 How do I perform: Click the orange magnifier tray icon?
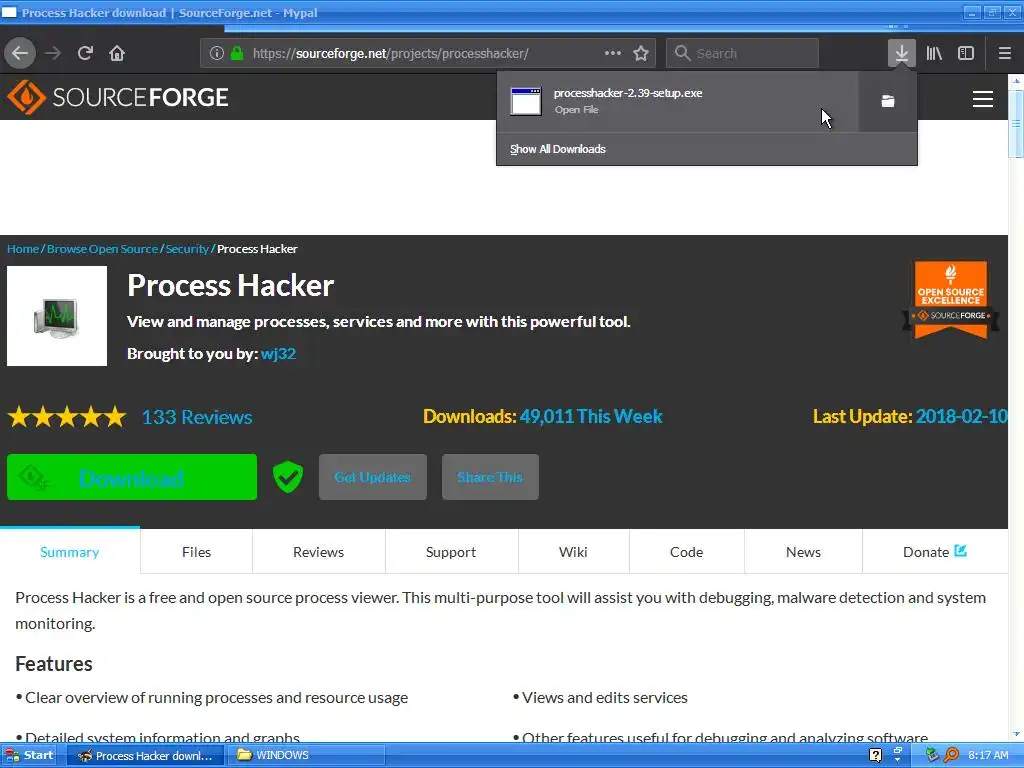point(951,756)
